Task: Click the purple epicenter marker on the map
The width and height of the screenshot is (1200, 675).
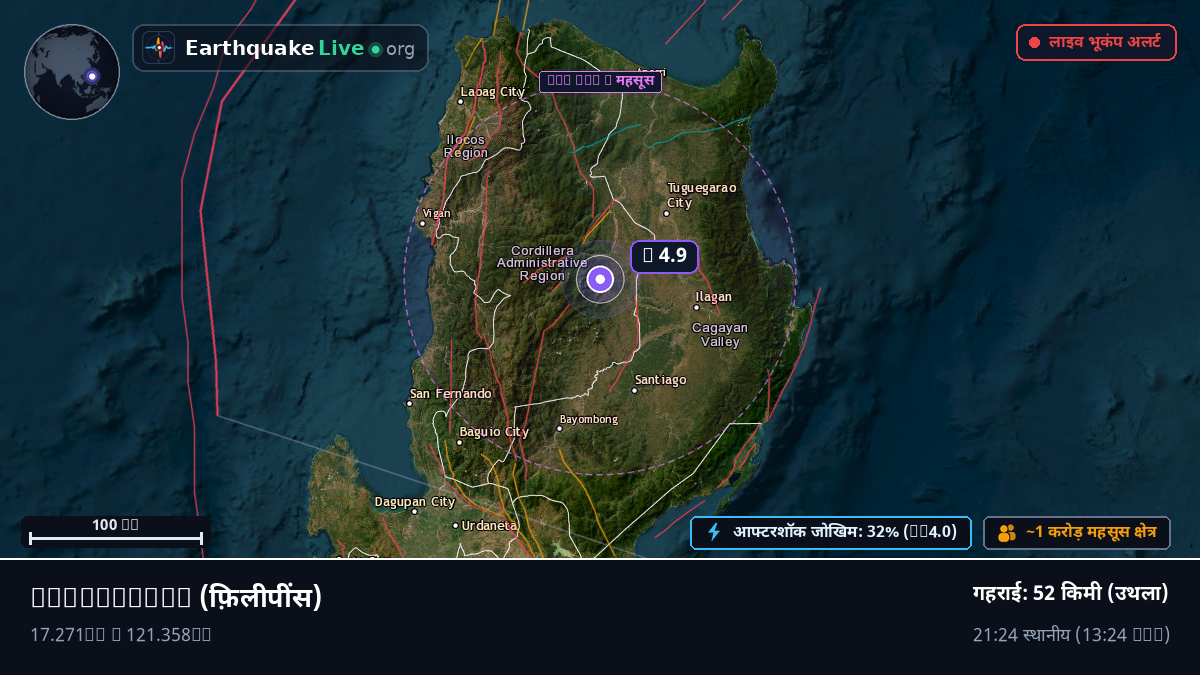Action: (600, 279)
